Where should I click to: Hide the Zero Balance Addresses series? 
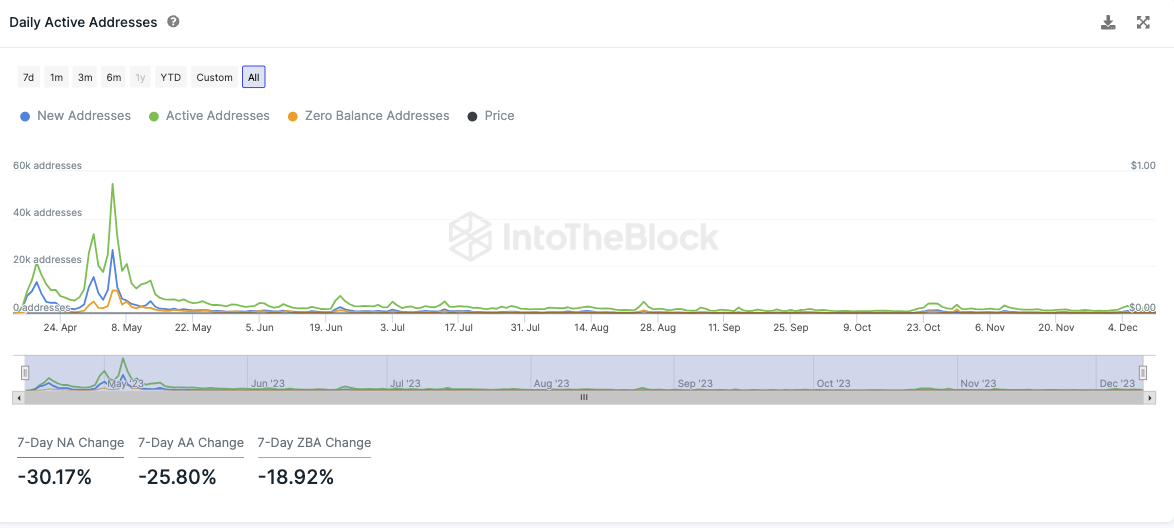(x=368, y=116)
